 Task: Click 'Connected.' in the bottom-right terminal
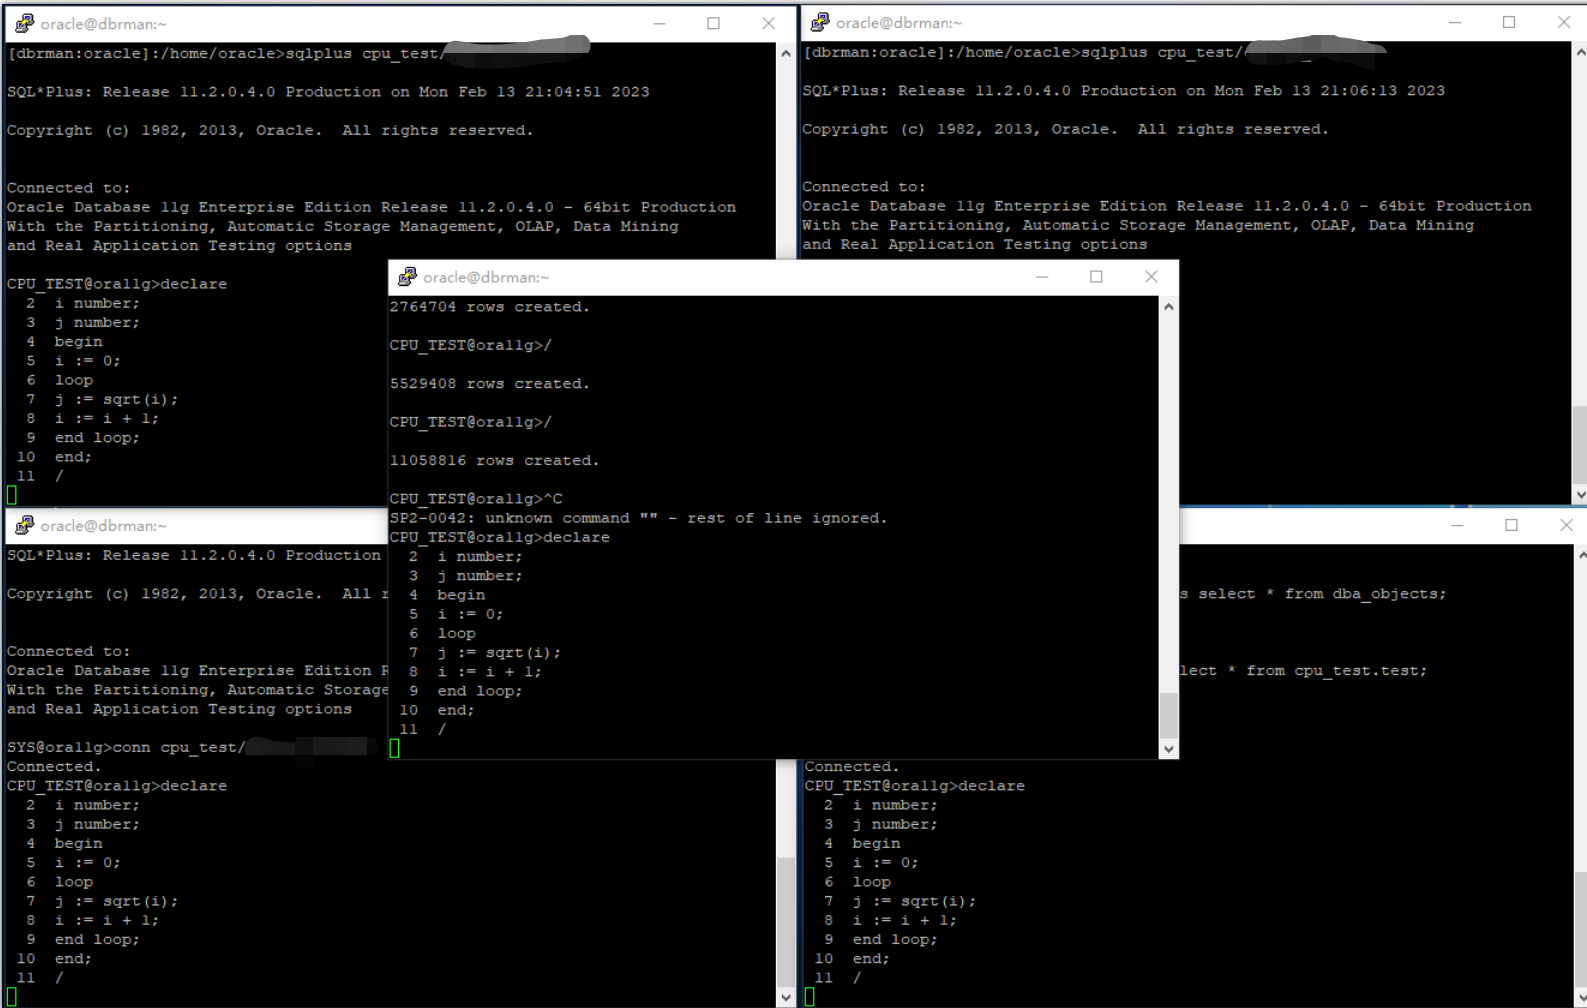[852, 767]
